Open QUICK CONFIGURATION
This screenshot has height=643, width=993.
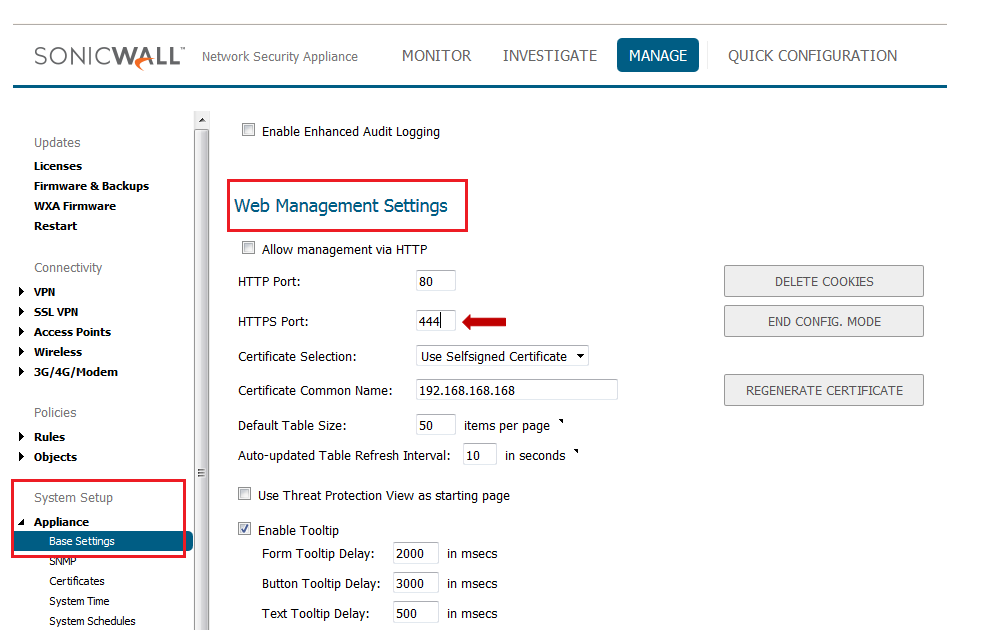pyautogui.click(x=813, y=56)
